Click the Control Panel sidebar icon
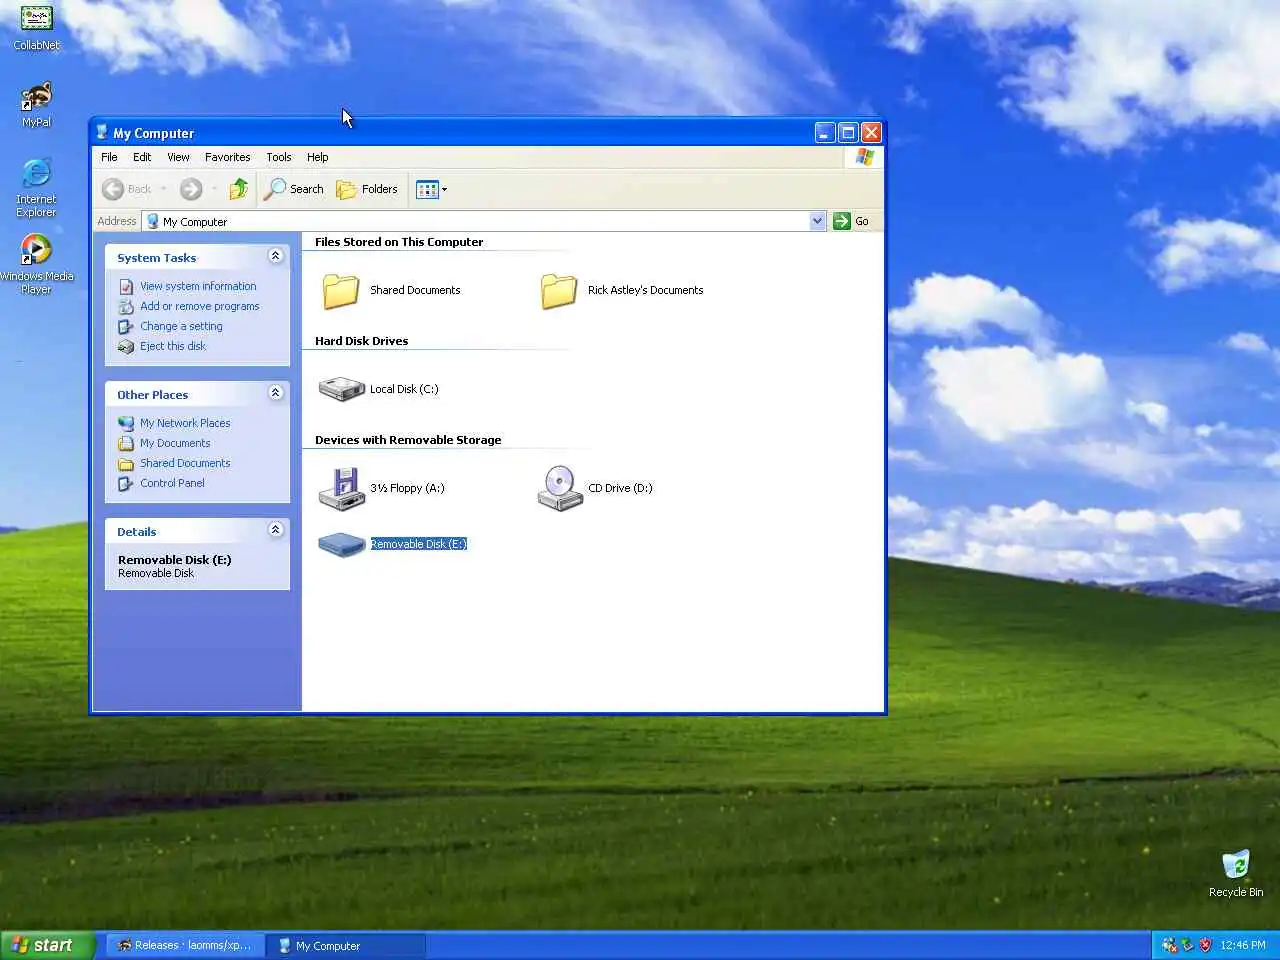 pyautogui.click(x=126, y=483)
